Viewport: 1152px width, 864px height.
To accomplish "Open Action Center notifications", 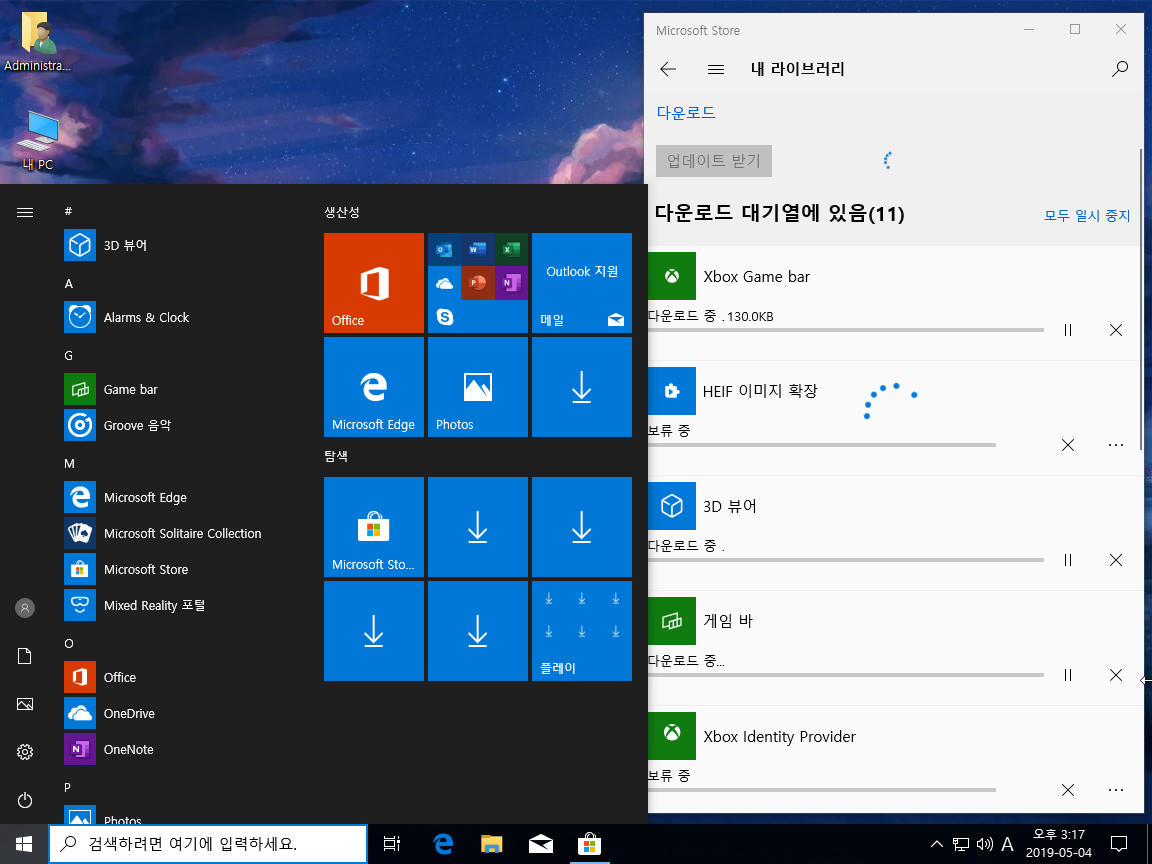I will (x=1119, y=843).
